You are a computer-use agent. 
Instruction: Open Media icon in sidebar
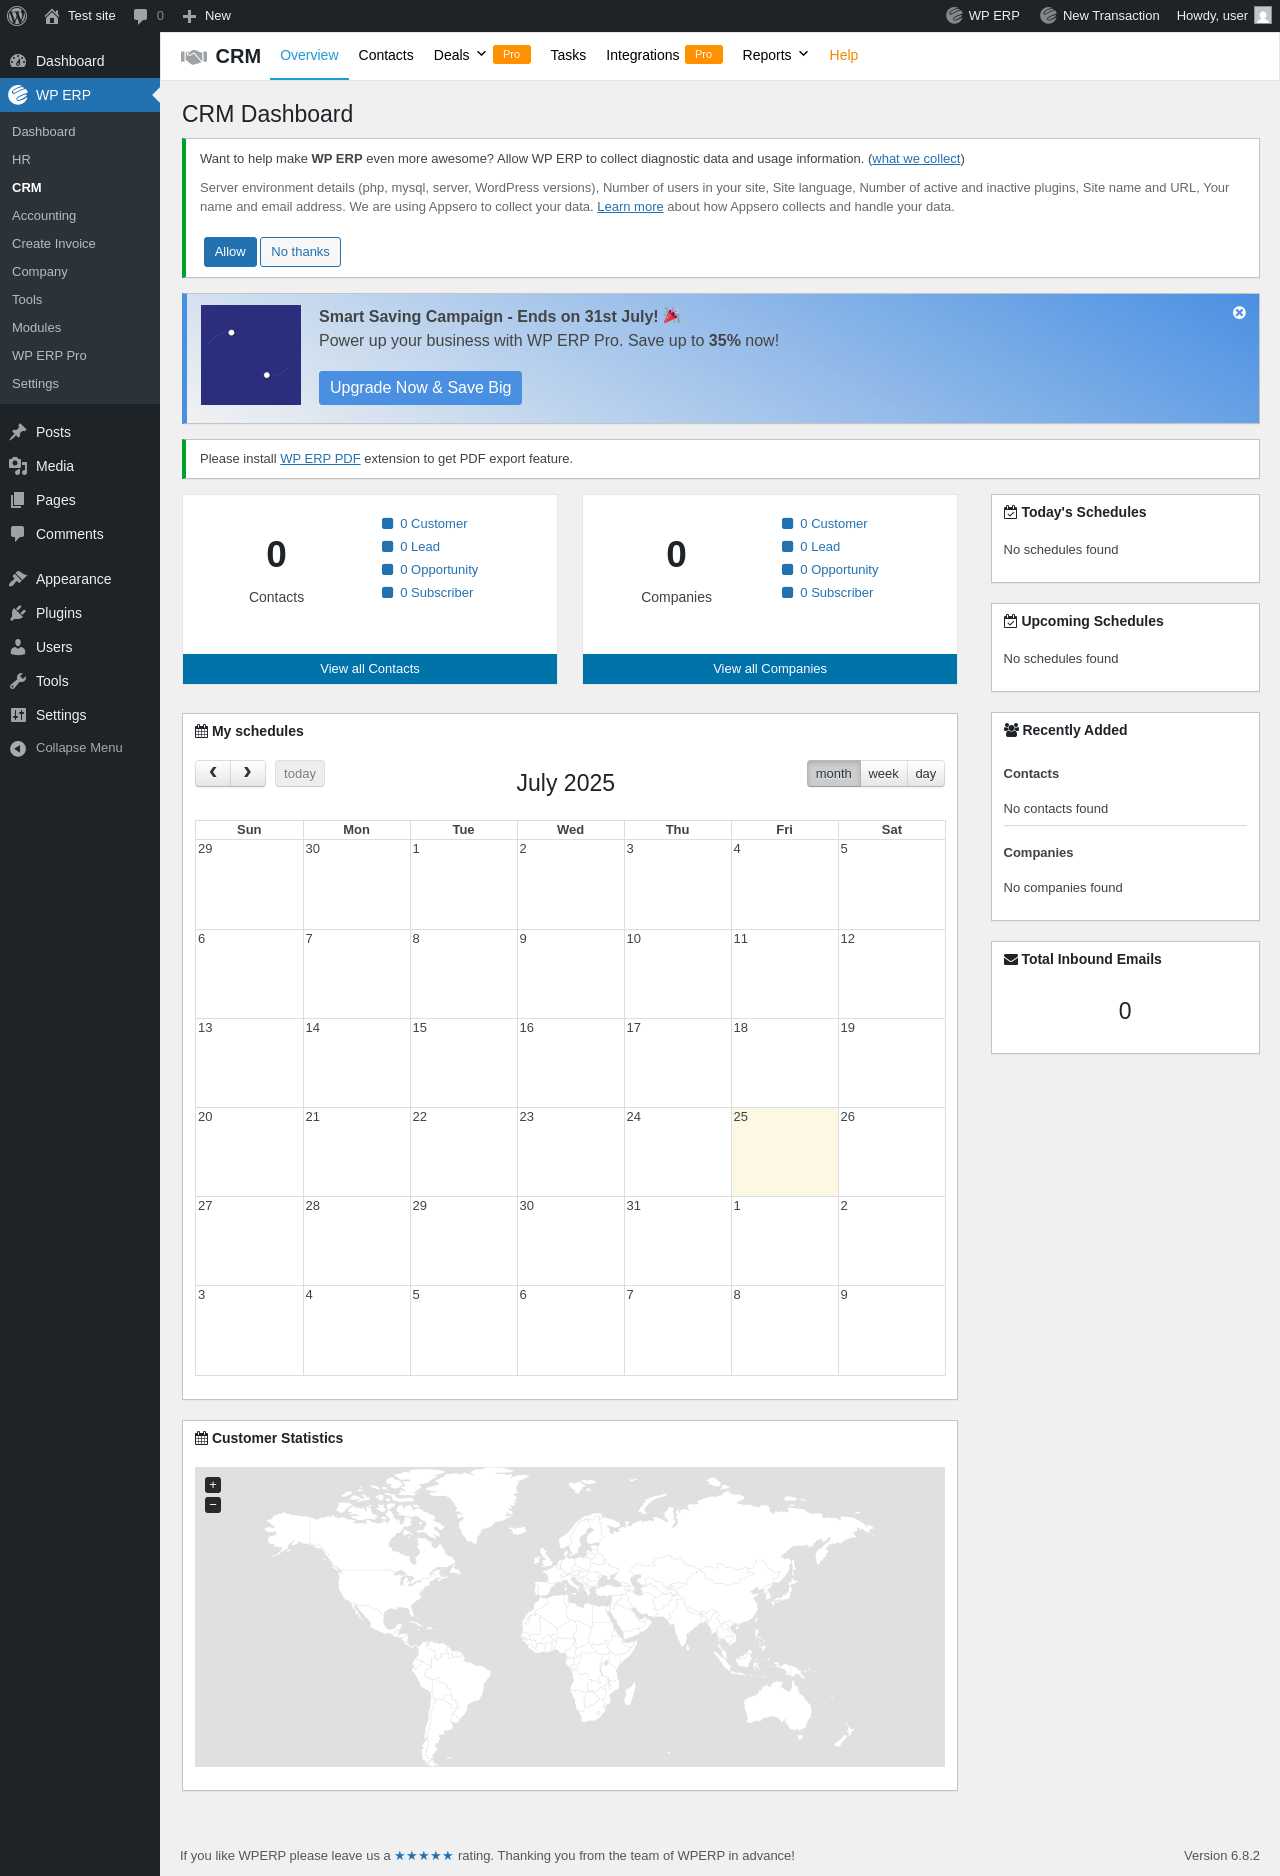click(x=18, y=466)
